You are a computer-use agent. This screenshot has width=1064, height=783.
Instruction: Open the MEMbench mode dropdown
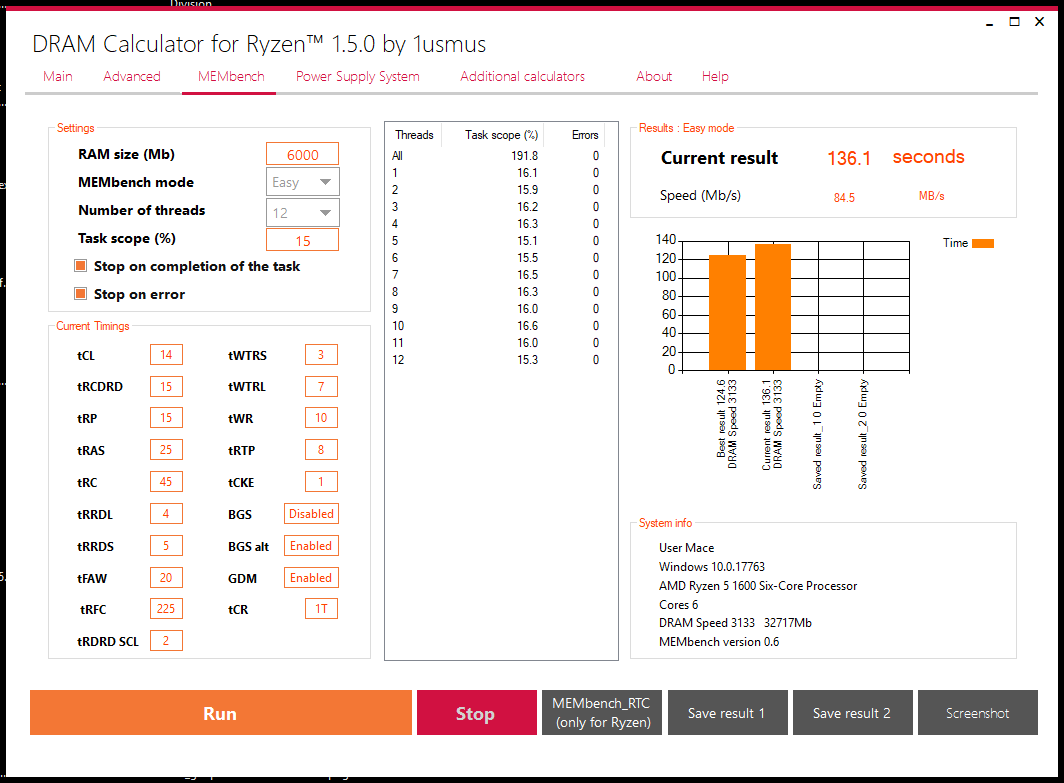(x=303, y=182)
